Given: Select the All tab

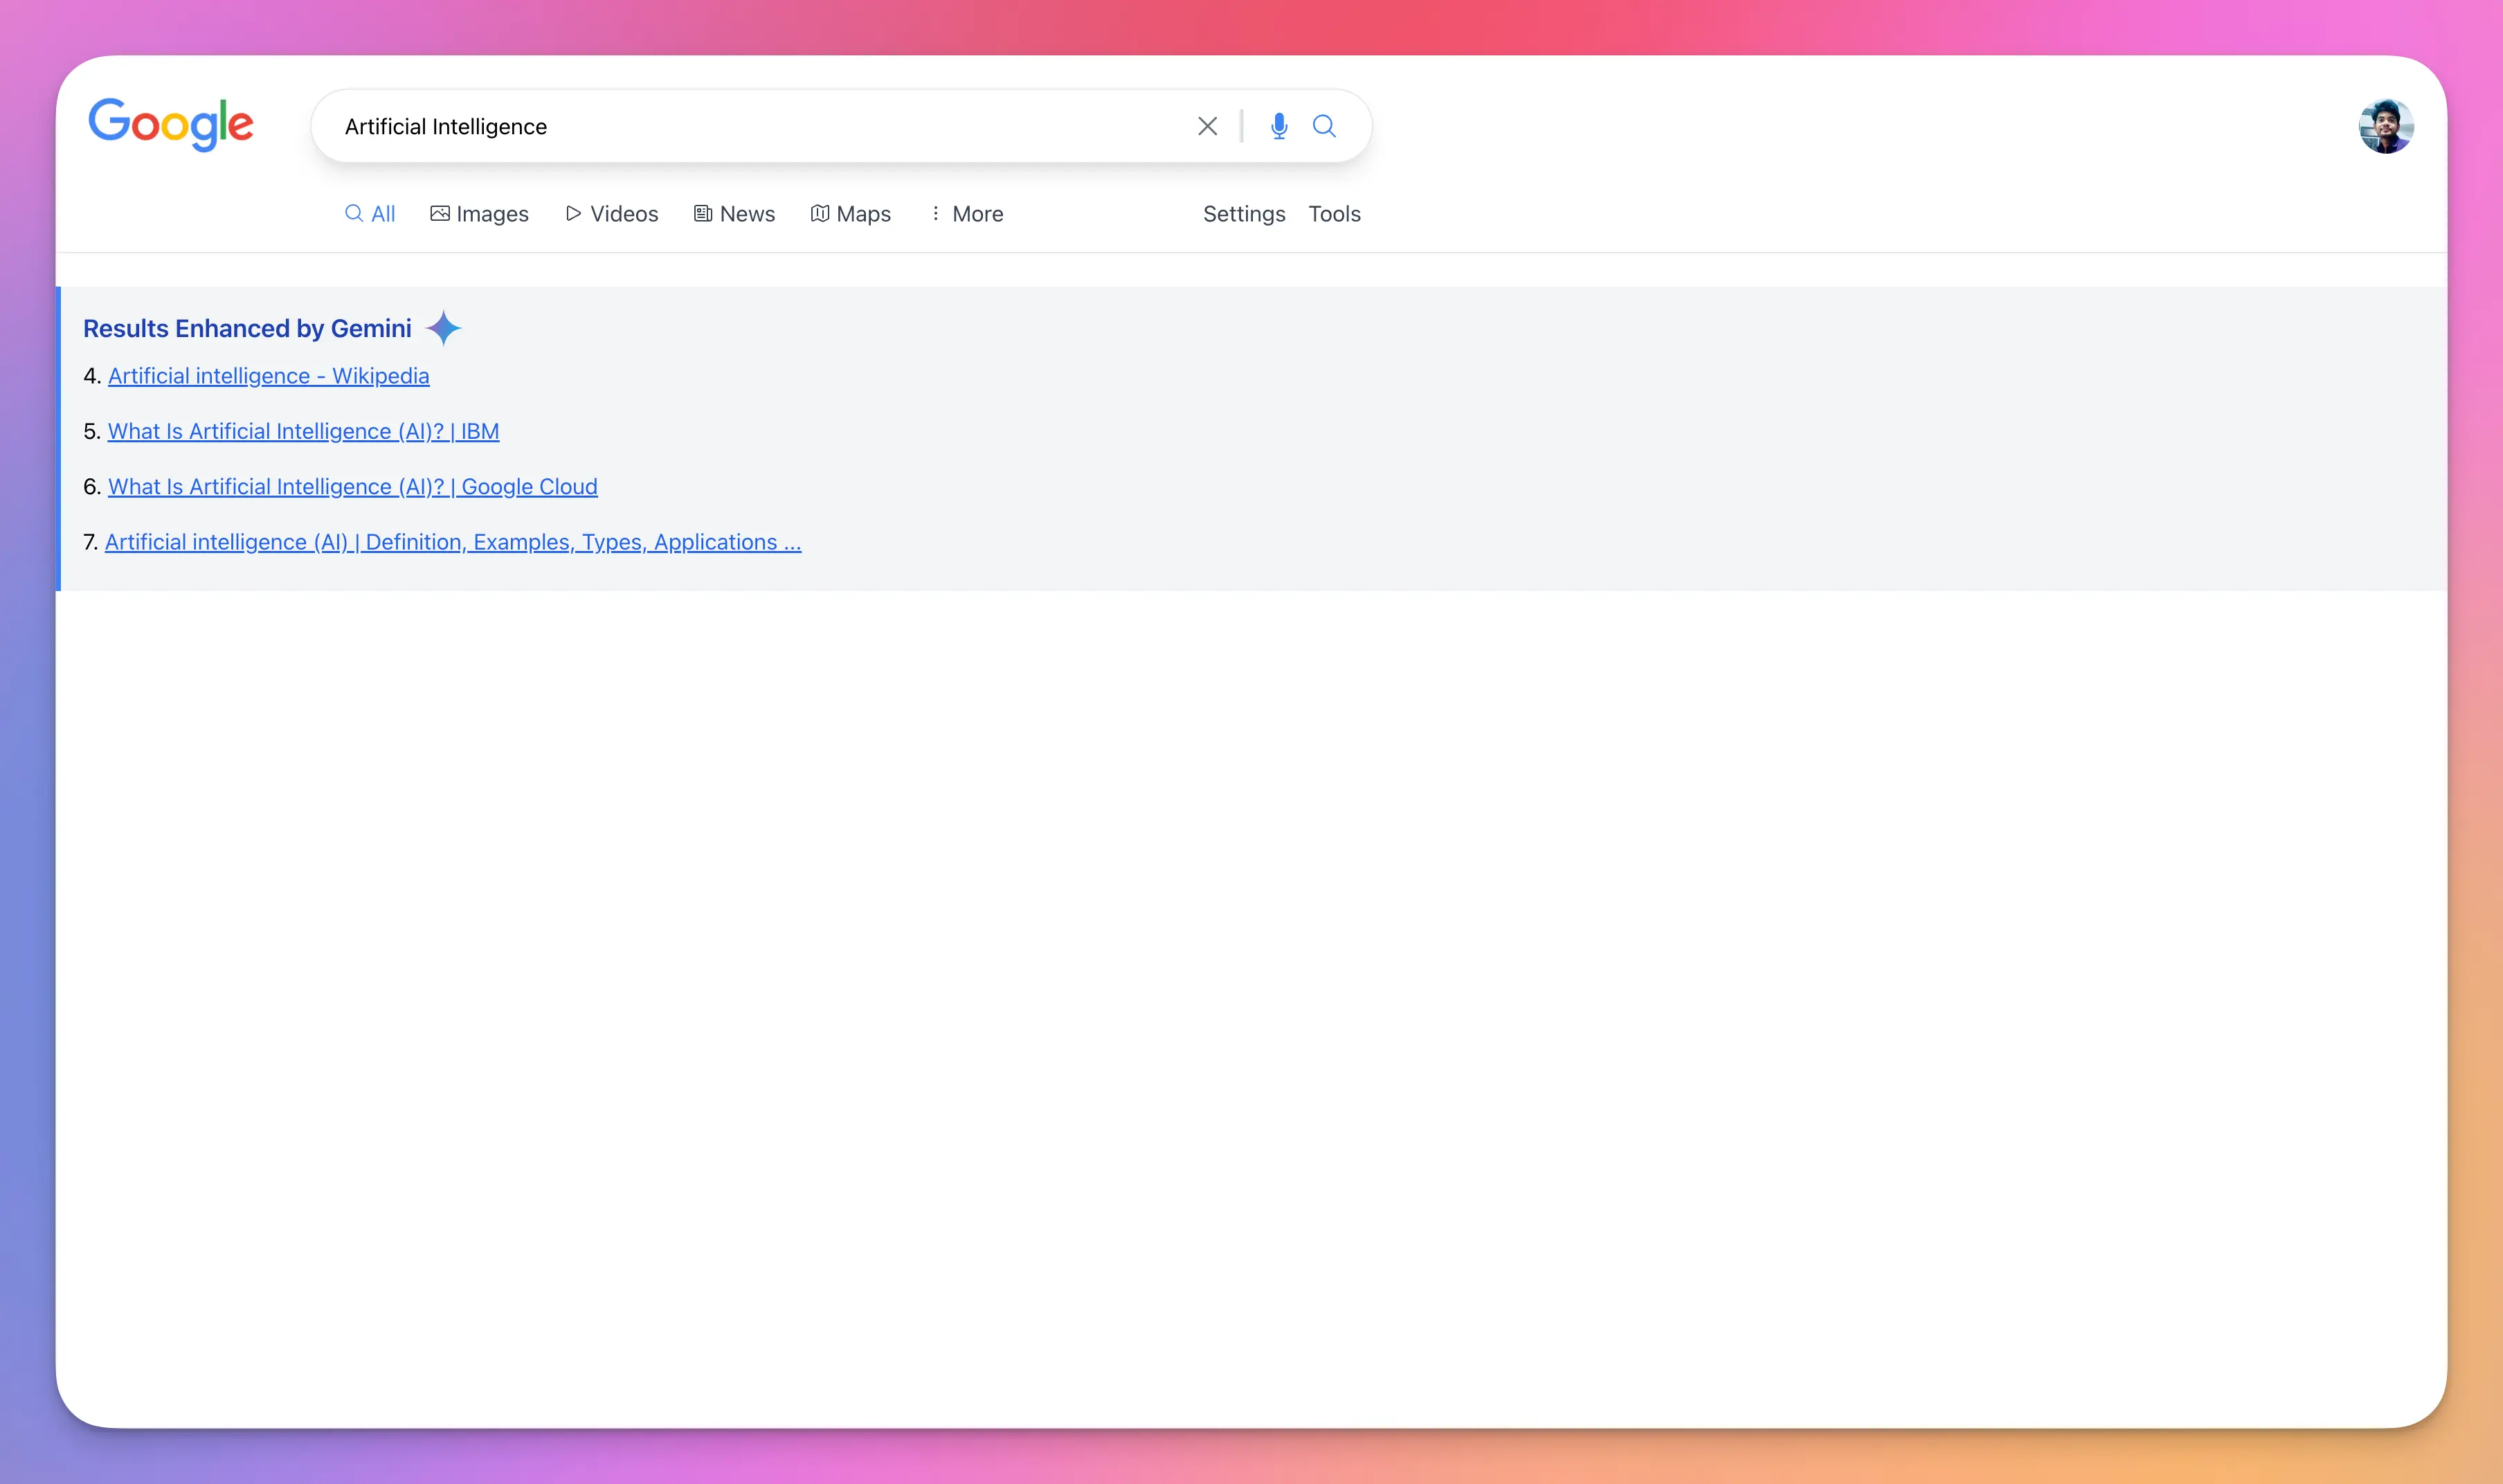Looking at the screenshot, I should (x=370, y=214).
